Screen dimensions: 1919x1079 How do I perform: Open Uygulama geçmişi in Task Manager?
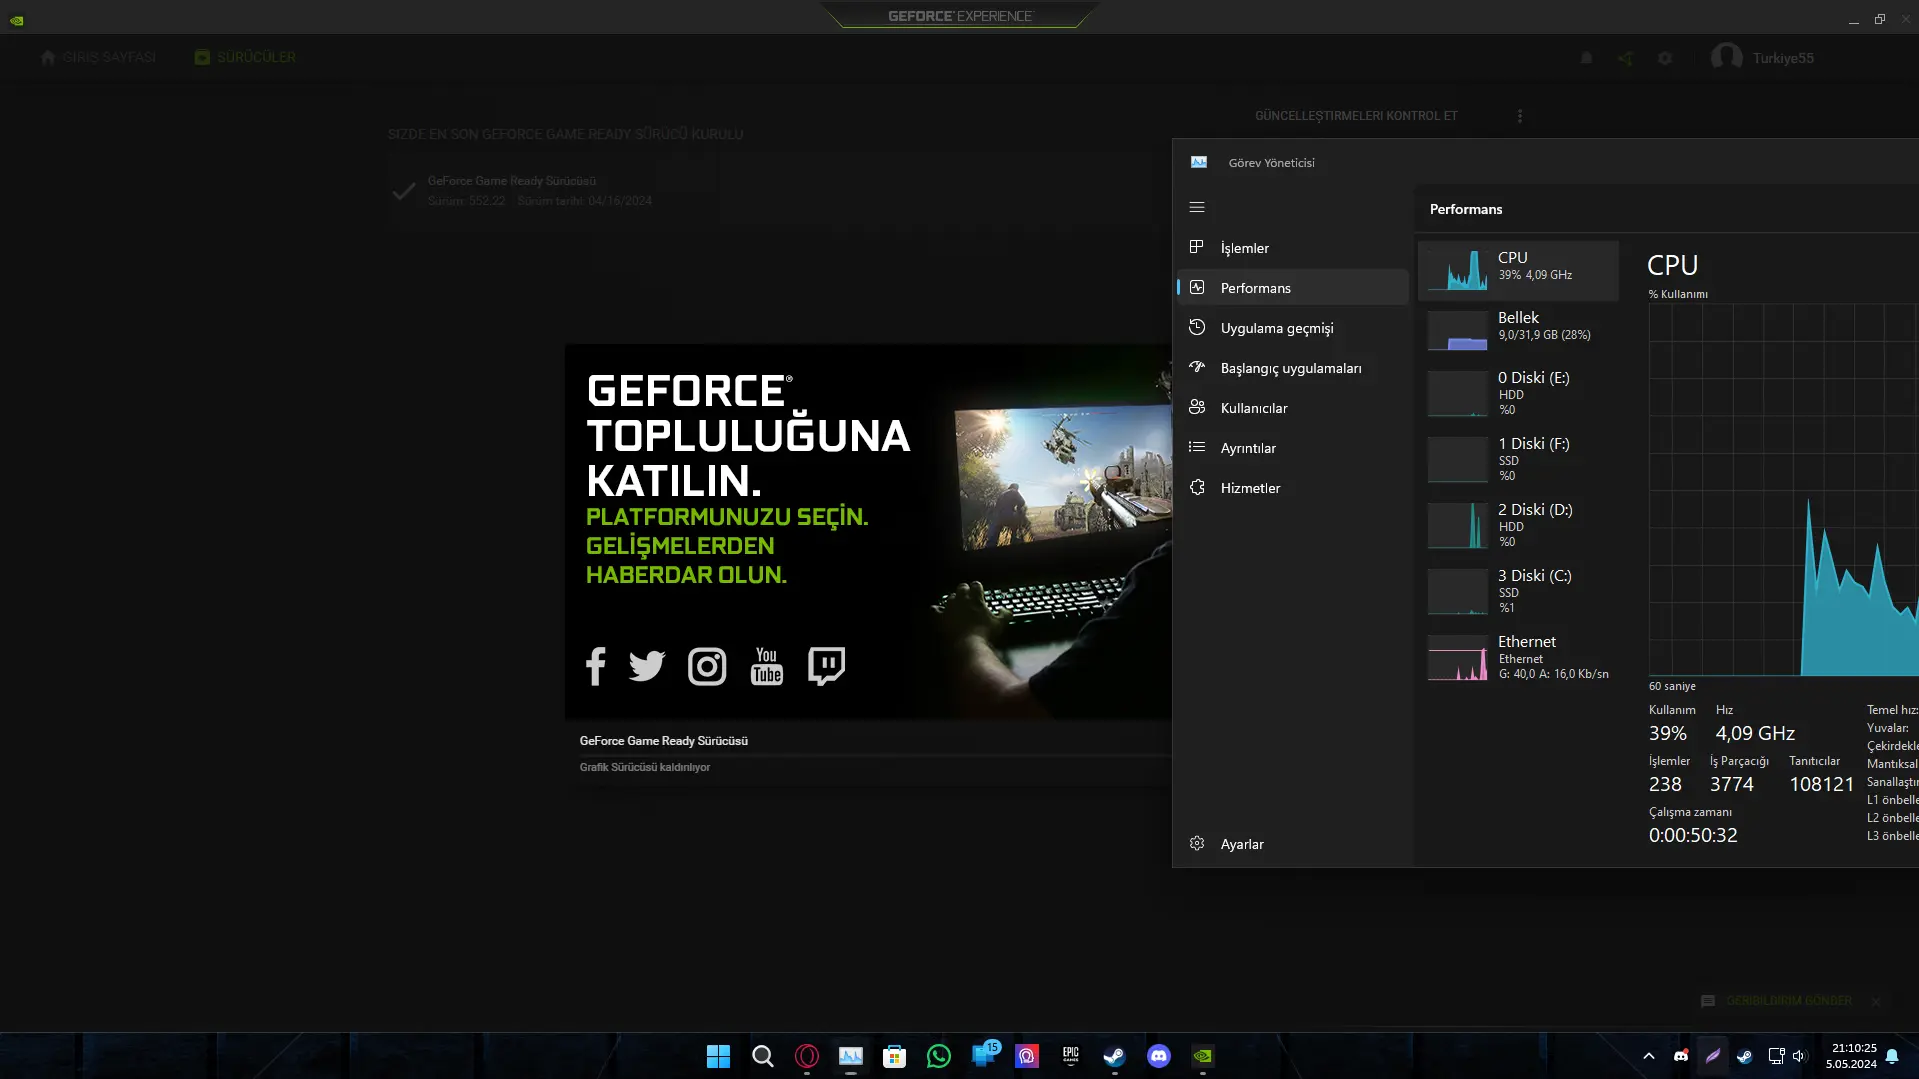(x=1293, y=328)
